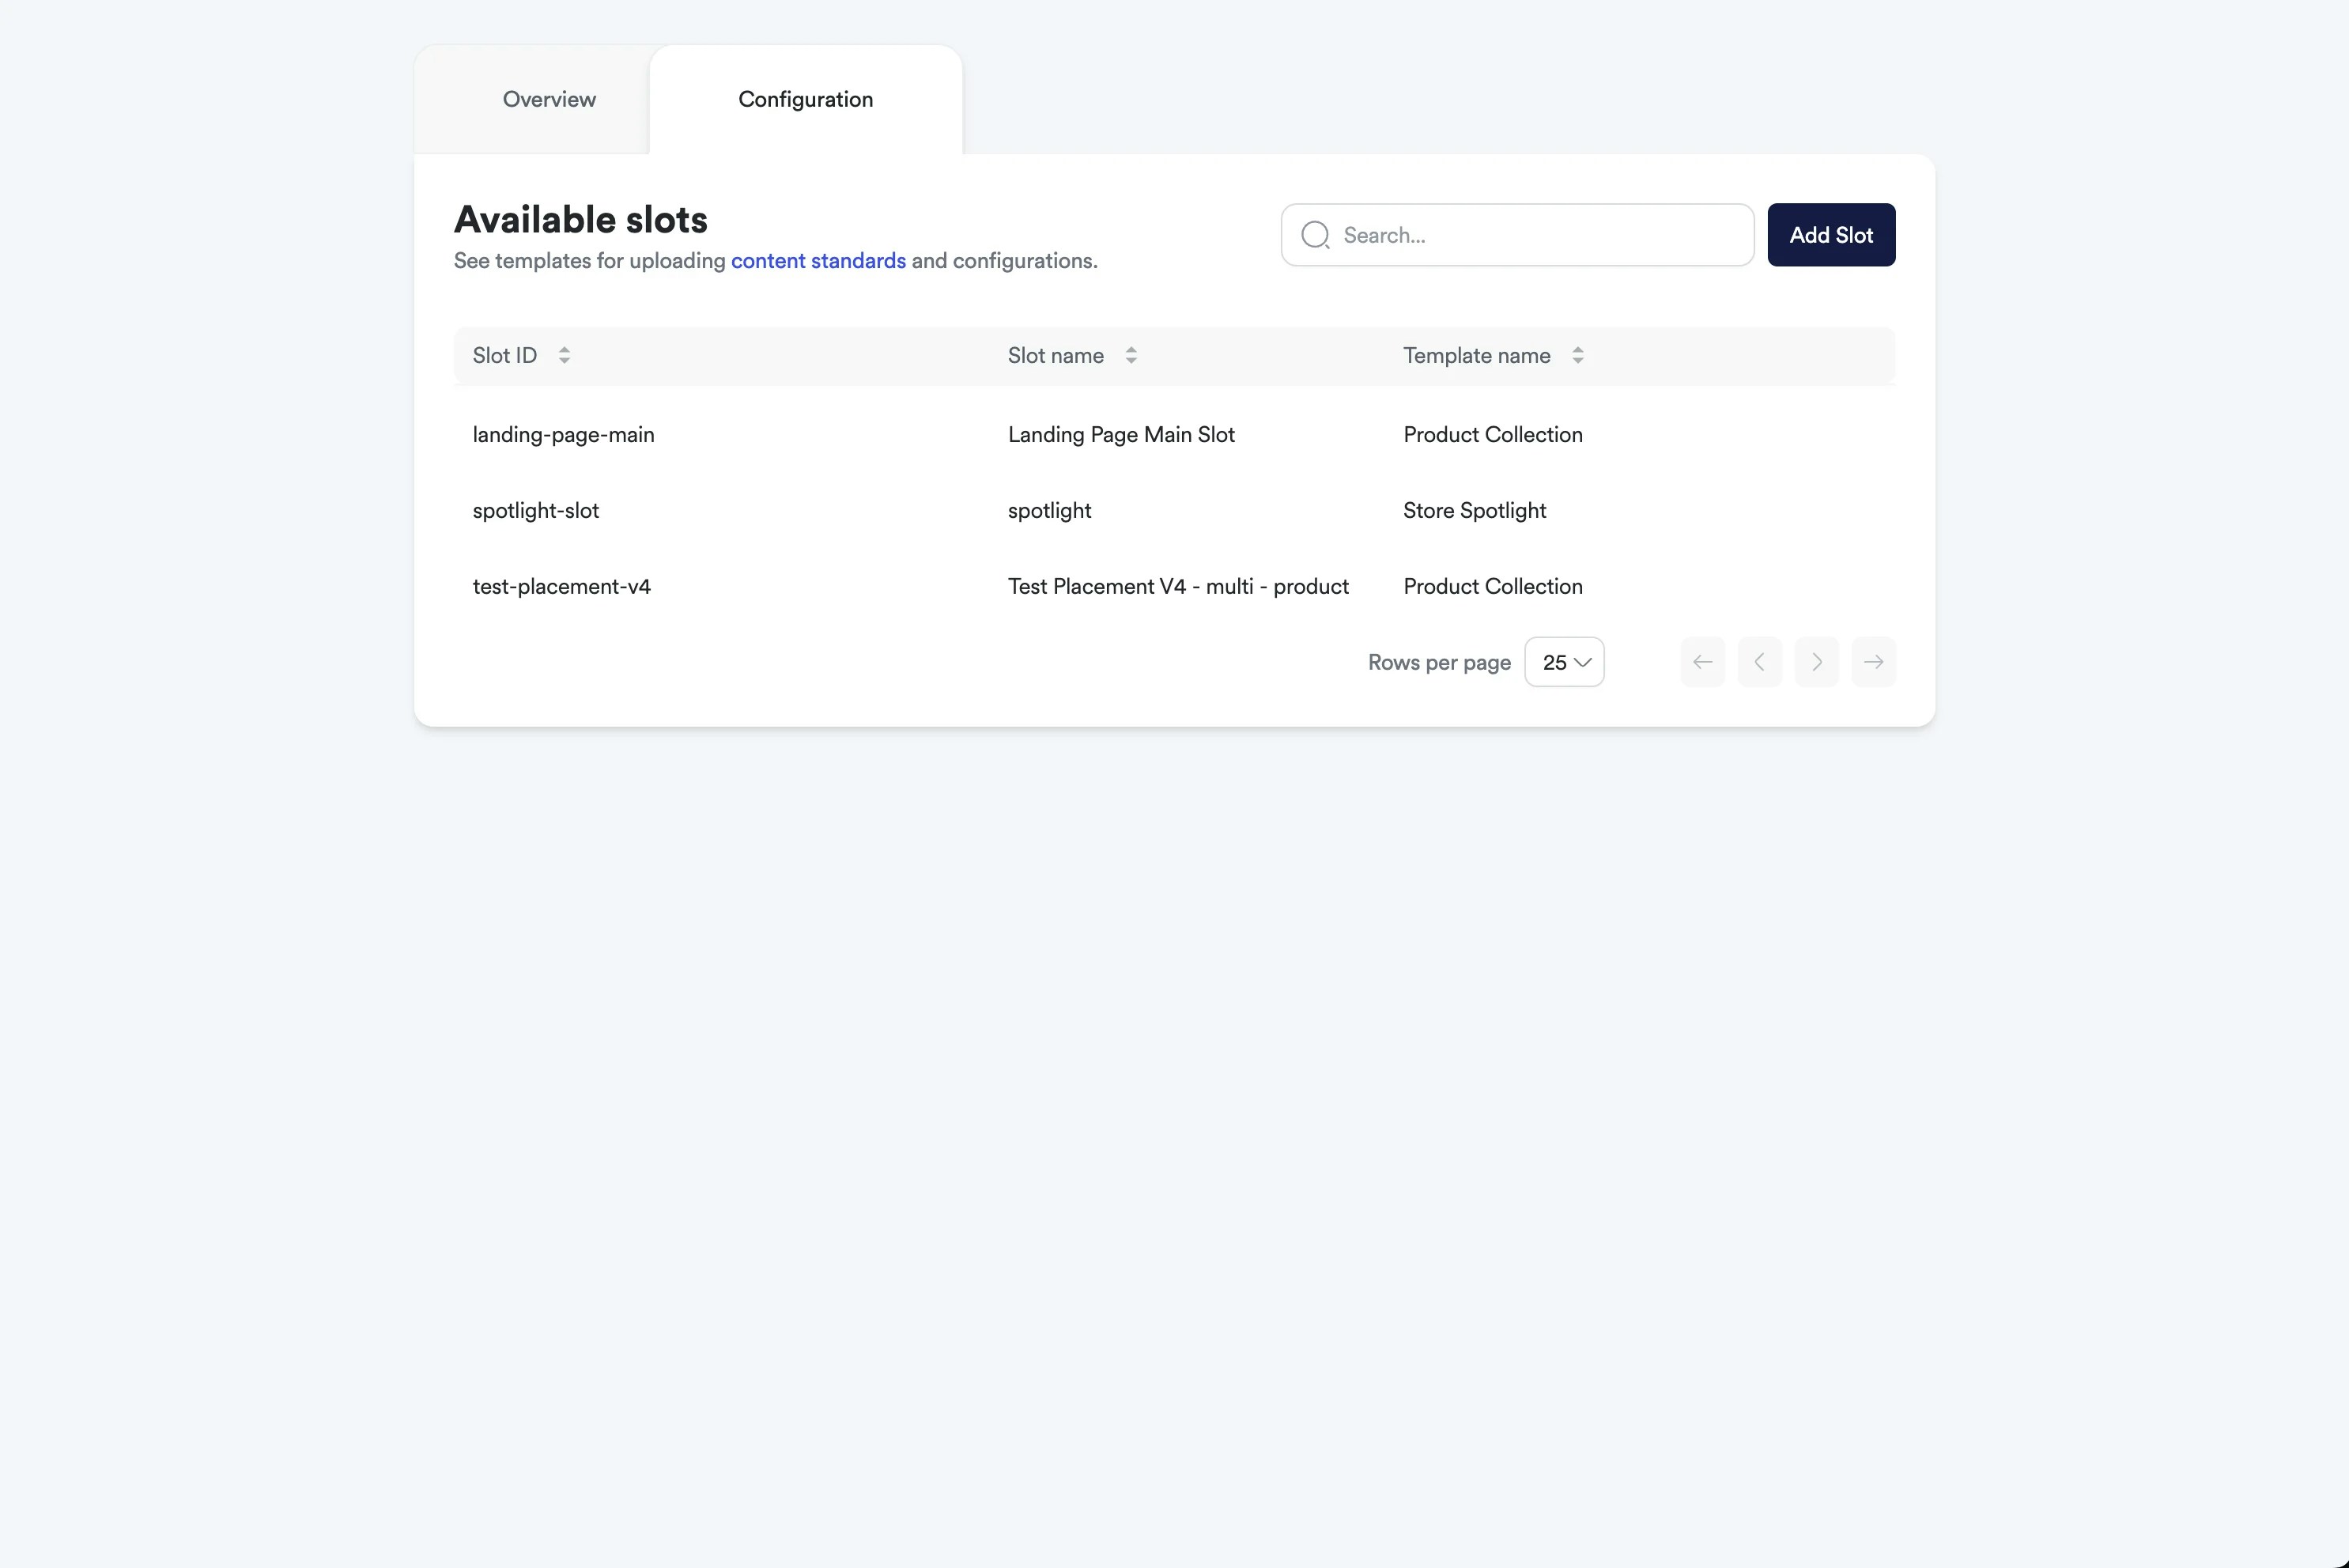Switch to the Configuration tab
Viewport: 2349px width, 1568px height.
806,99
